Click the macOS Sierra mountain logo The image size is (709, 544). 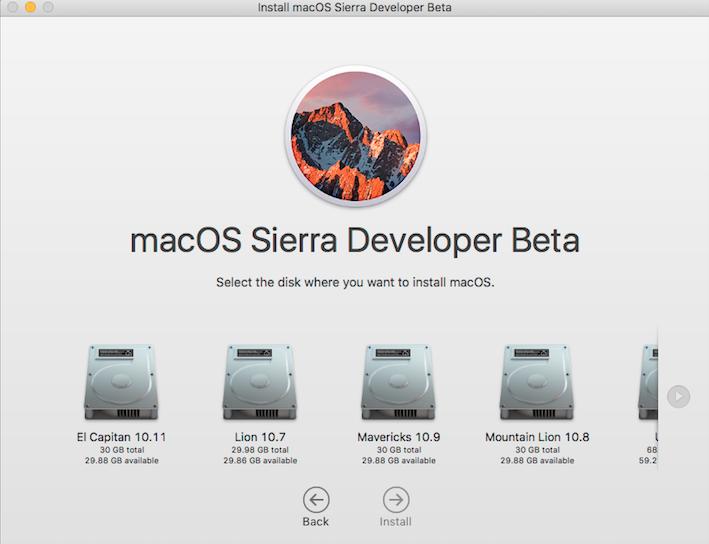tap(355, 137)
